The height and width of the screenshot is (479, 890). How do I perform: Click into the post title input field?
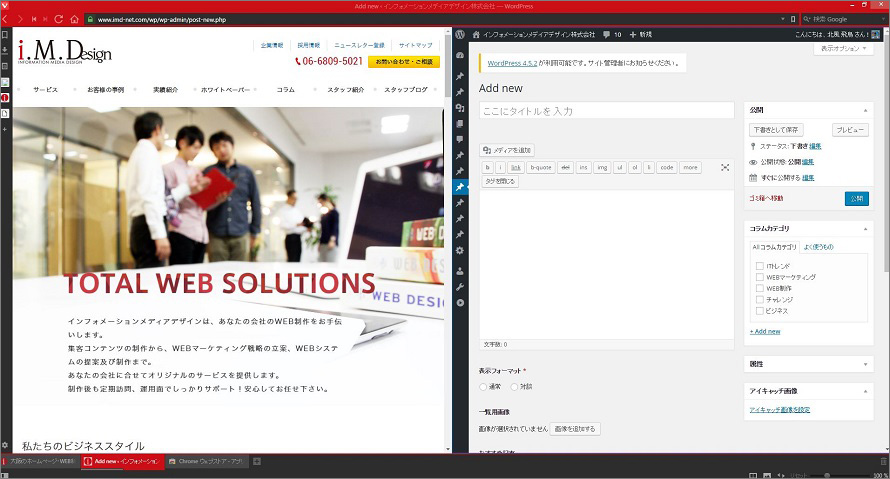pyautogui.click(x=606, y=111)
